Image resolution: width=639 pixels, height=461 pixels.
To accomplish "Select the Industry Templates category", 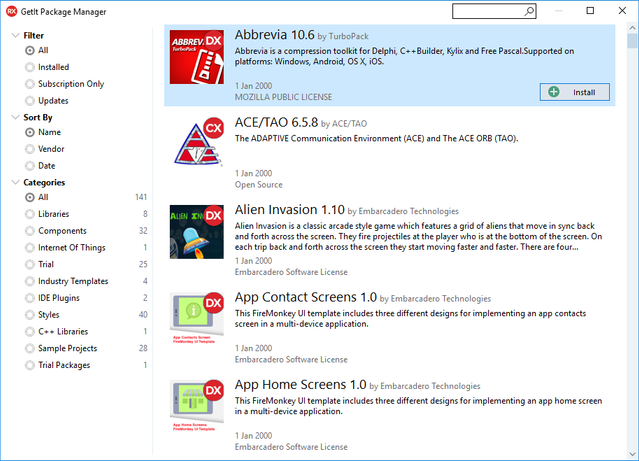I will (30, 281).
